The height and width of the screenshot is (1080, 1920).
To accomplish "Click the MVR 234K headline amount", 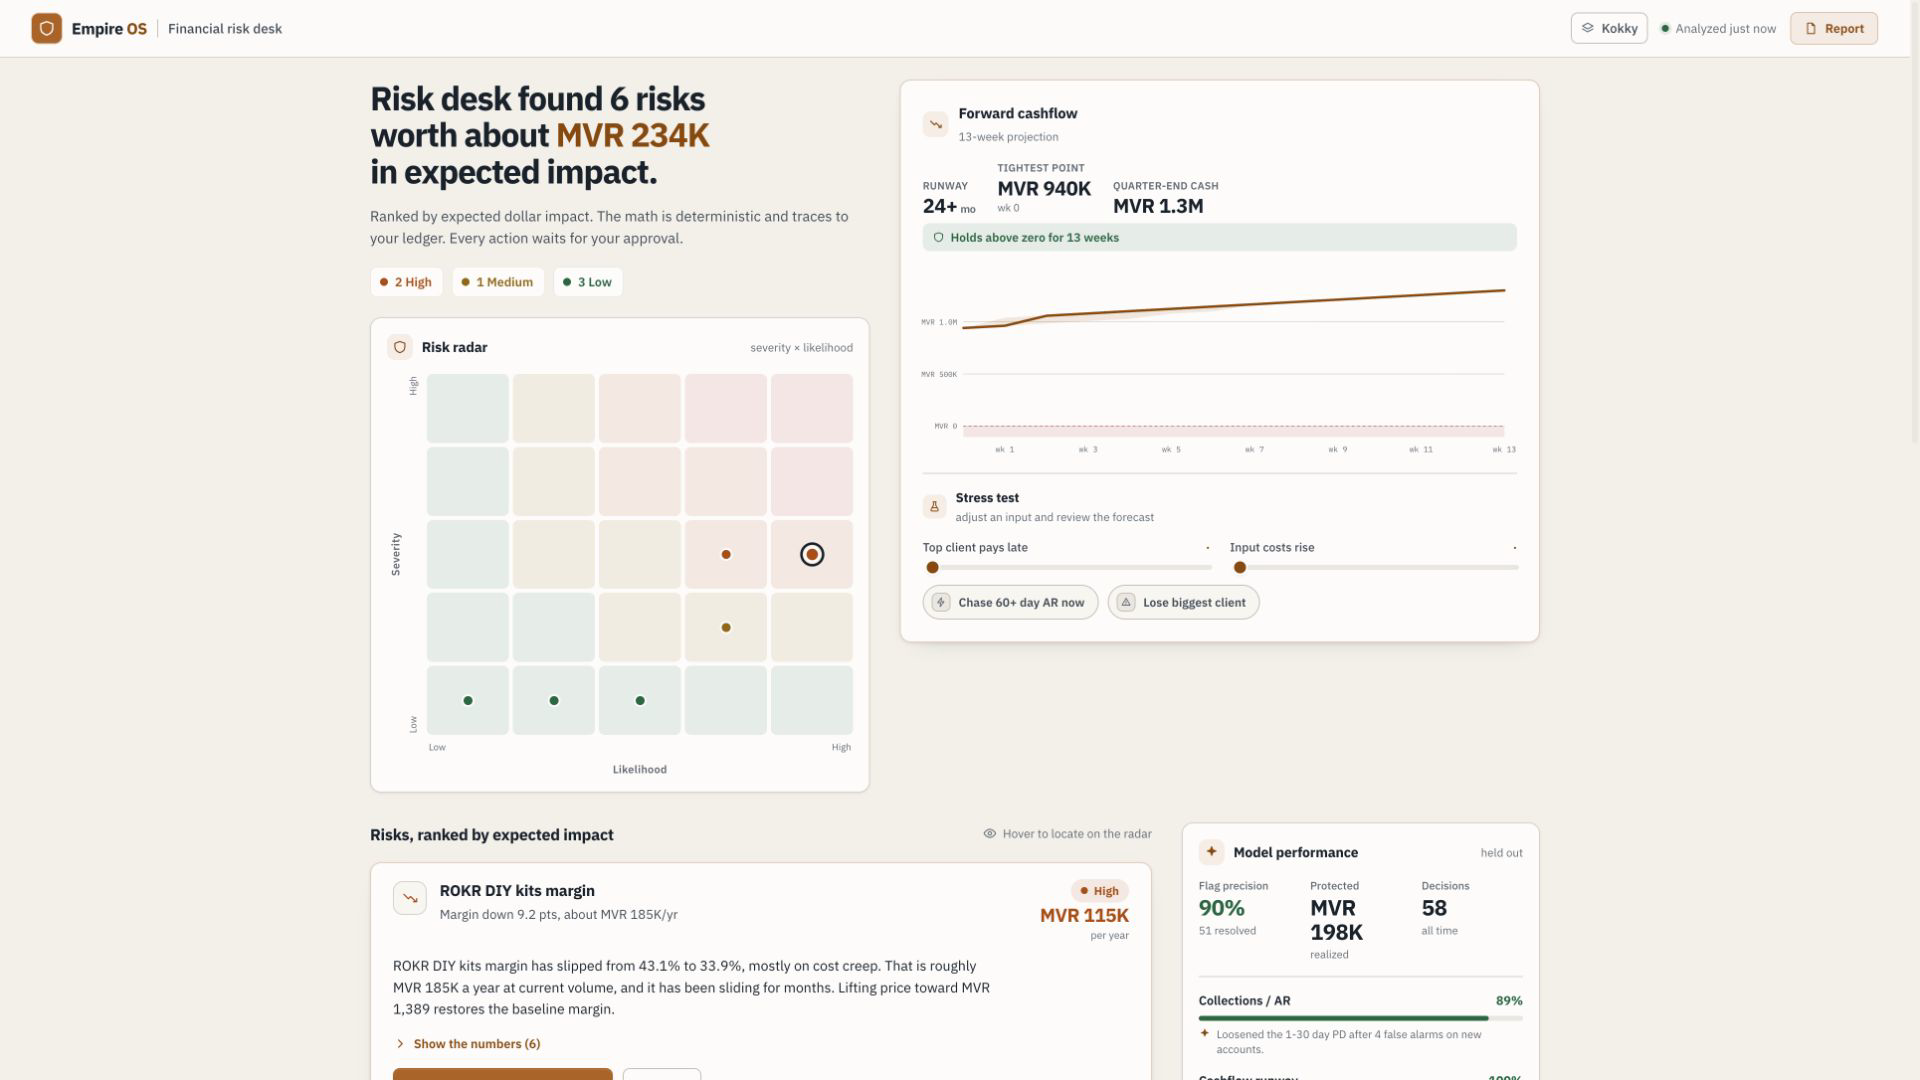I will [632, 135].
